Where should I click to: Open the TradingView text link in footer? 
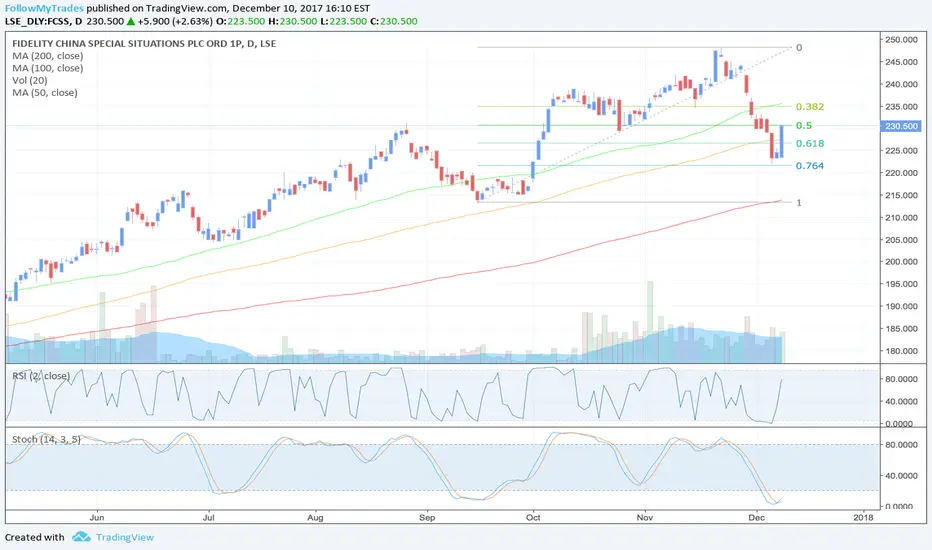tap(125, 537)
